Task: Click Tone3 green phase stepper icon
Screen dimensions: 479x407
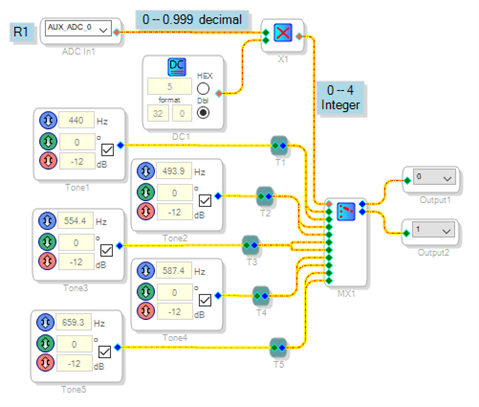Action: [x=47, y=242]
